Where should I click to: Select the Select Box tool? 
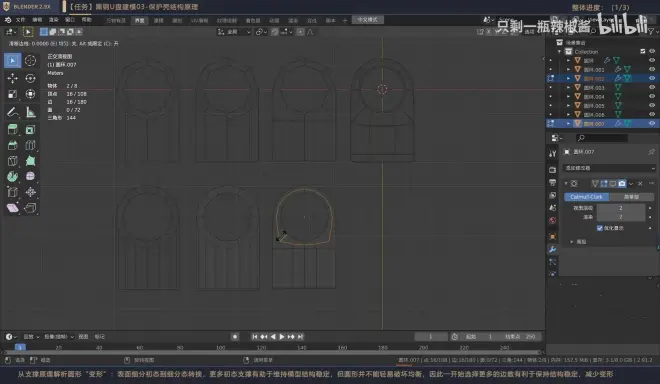tap(13, 61)
